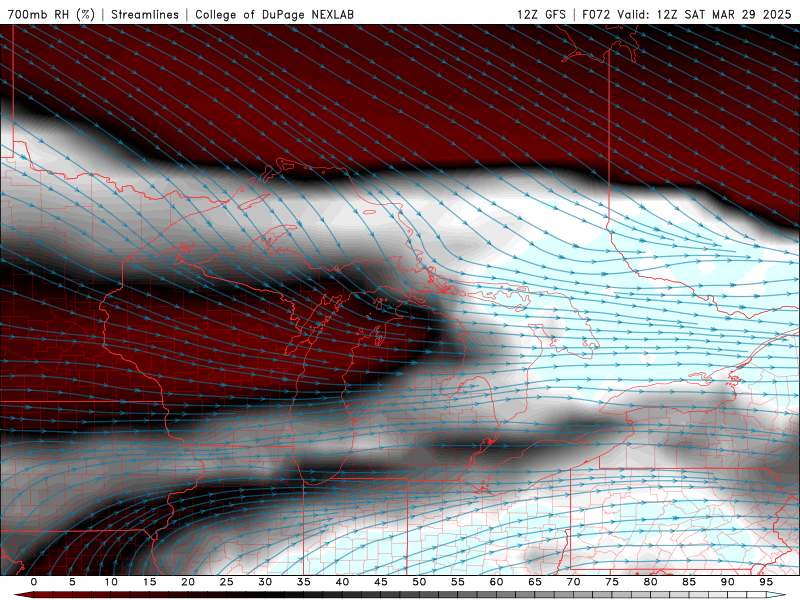800x600 pixels.
Task: Click the "700mb RH (%)" title text
Action: [x=51, y=14]
